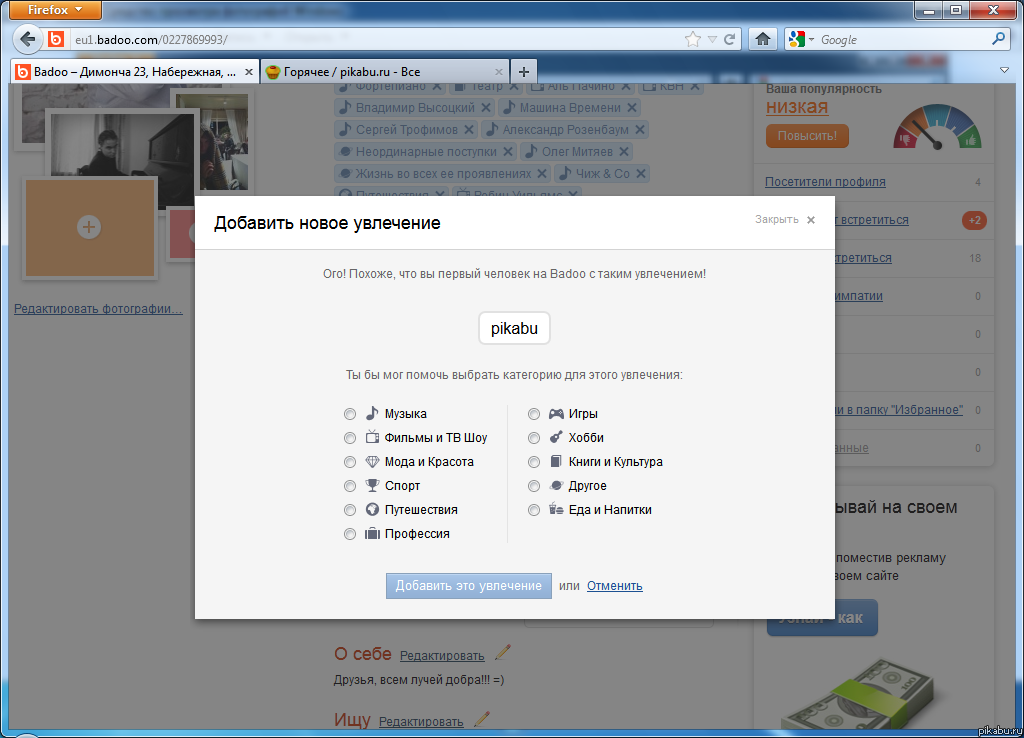Image resolution: width=1024 pixels, height=738 pixels.
Task: Choose the Игры radio option
Action: pyautogui.click(x=534, y=414)
